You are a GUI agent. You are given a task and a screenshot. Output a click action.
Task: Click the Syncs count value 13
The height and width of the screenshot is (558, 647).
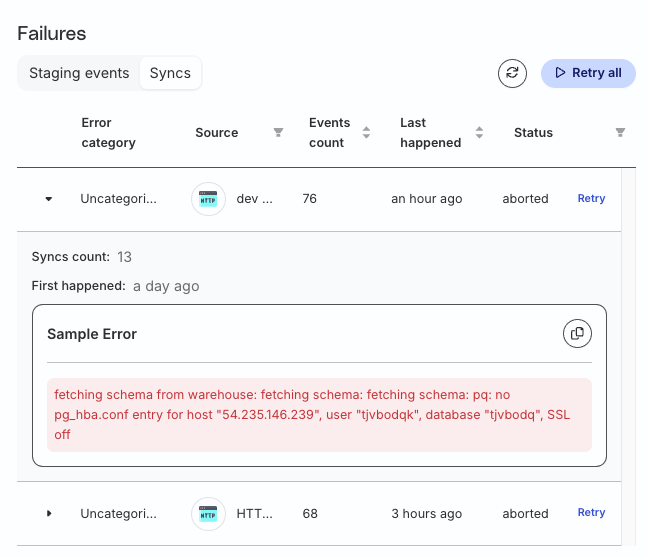[124, 257]
